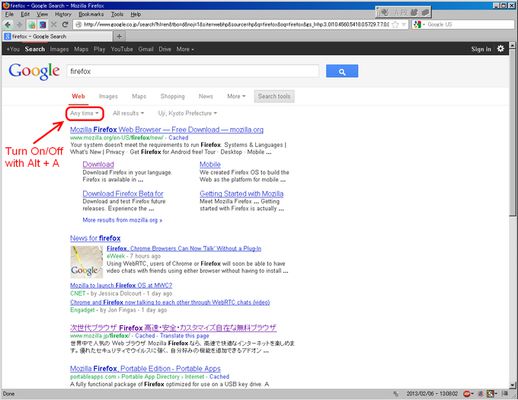Click the third icon in floating toolbar

point(414,12)
